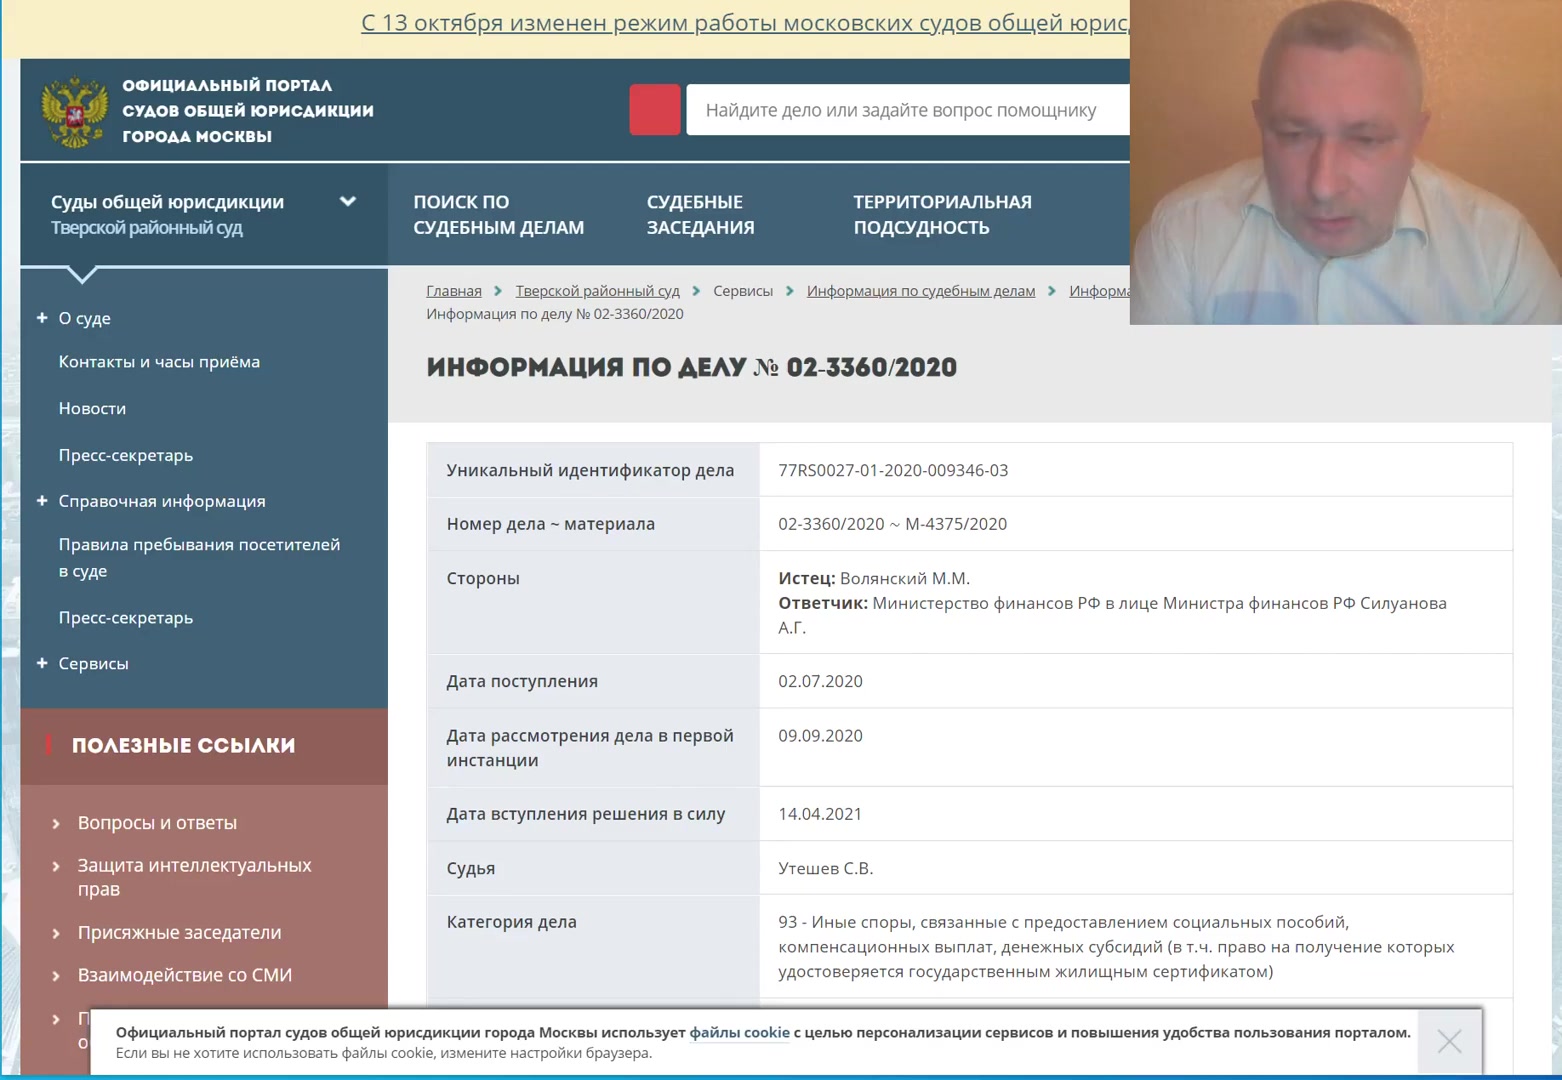This screenshot has width=1562, height=1080.
Task: Click chevron next to 'Взаимодействие со СМИ'
Action: pos(56,976)
